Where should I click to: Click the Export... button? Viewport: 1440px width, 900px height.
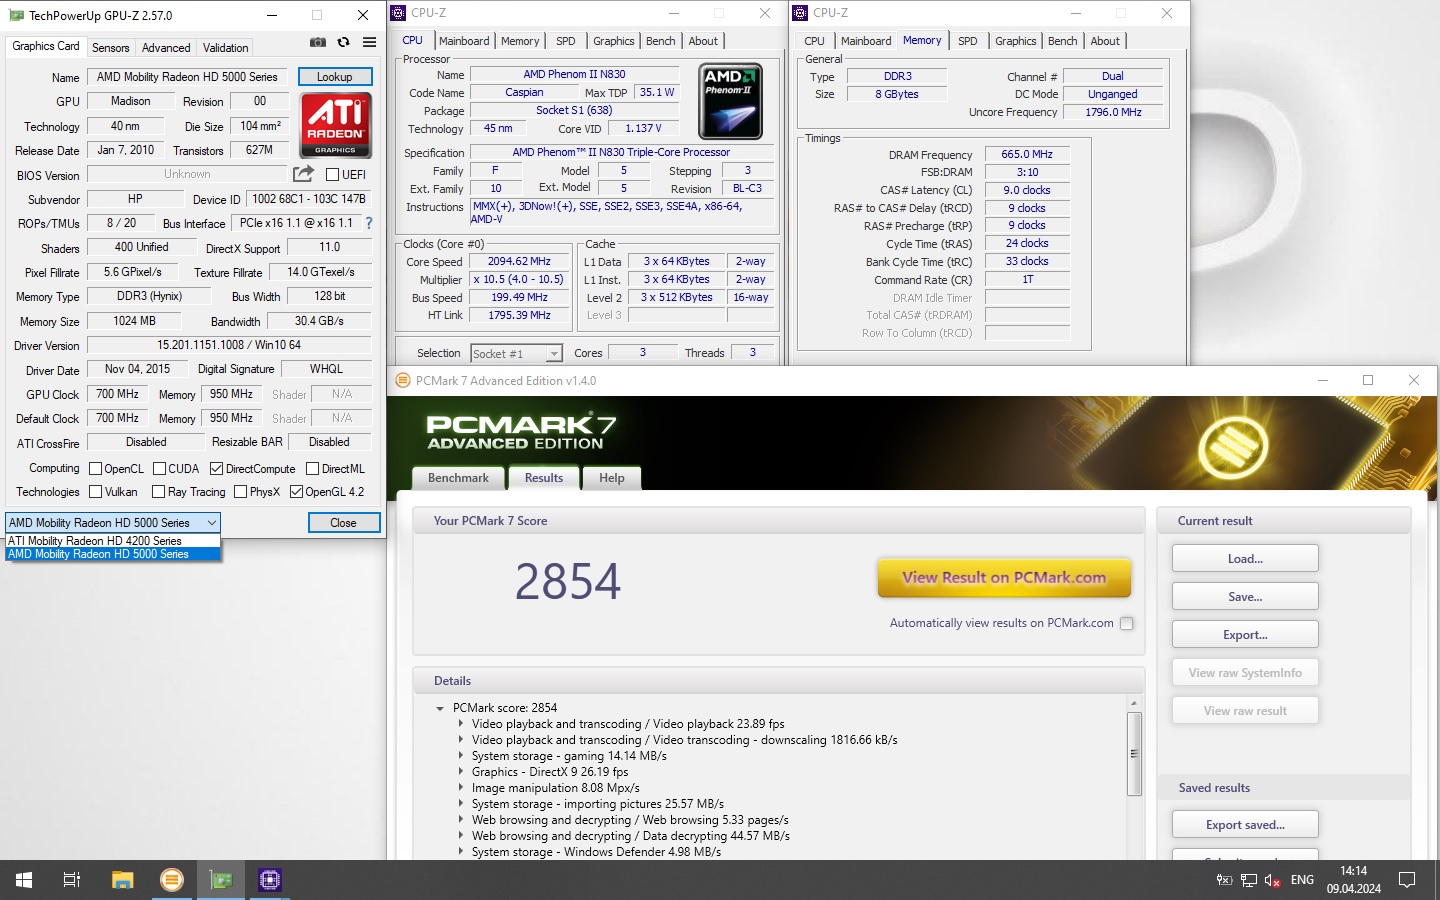click(1245, 634)
